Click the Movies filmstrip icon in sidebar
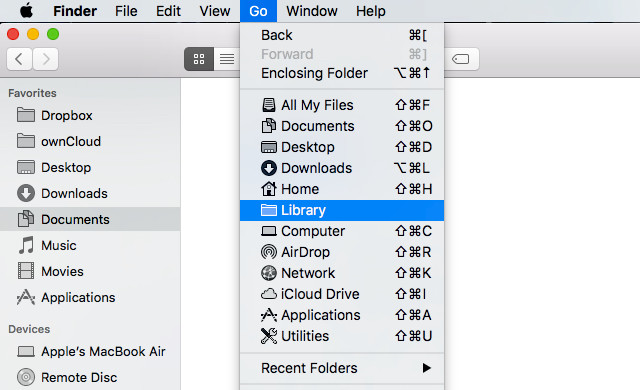The width and height of the screenshot is (640, 390). click(x=26, y=271)
